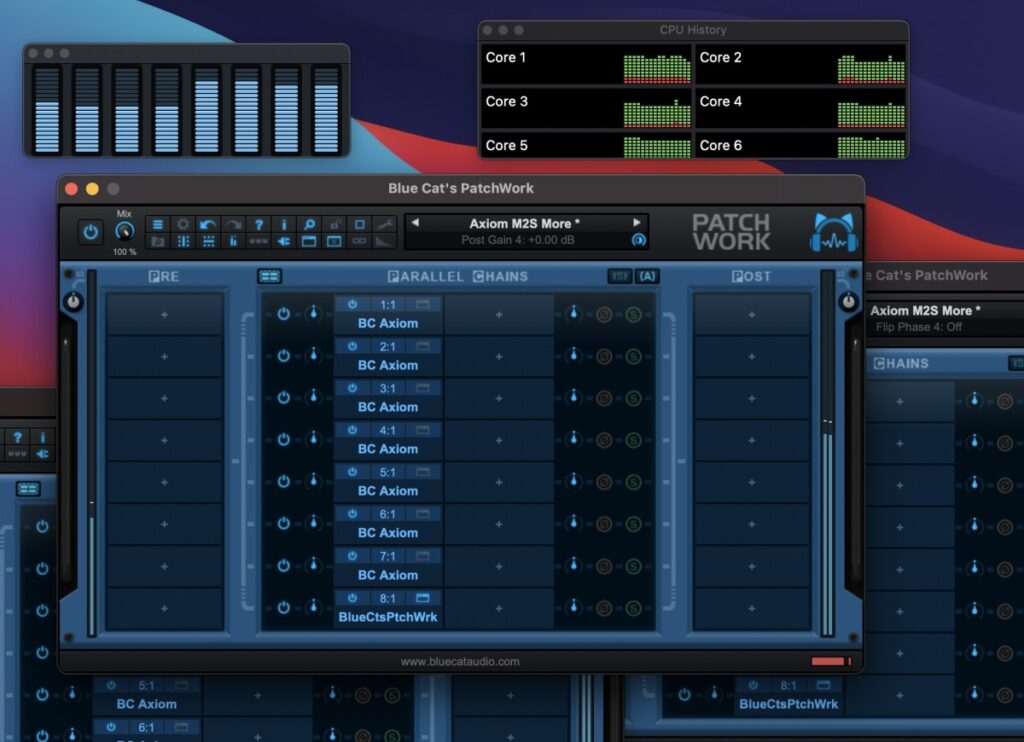Open the www.bluecataudio.com link
Image resolution: width=1024 pixels, height=742 pixels.
pyautogui.click(x=460, y=662)
